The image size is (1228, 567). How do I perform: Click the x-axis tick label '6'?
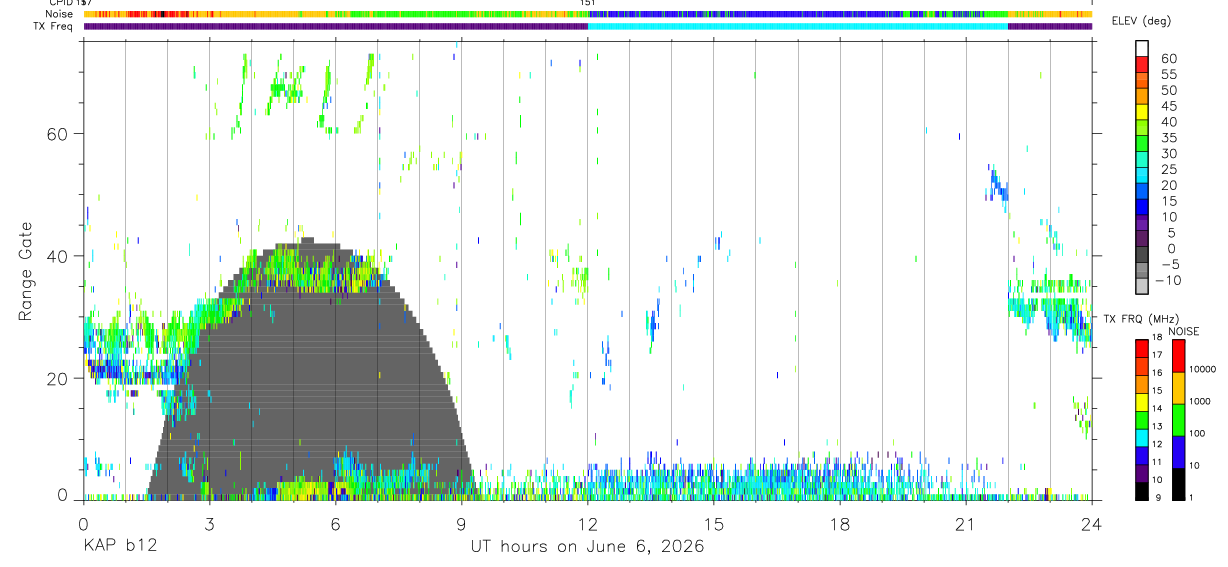[x=335, y=524]
